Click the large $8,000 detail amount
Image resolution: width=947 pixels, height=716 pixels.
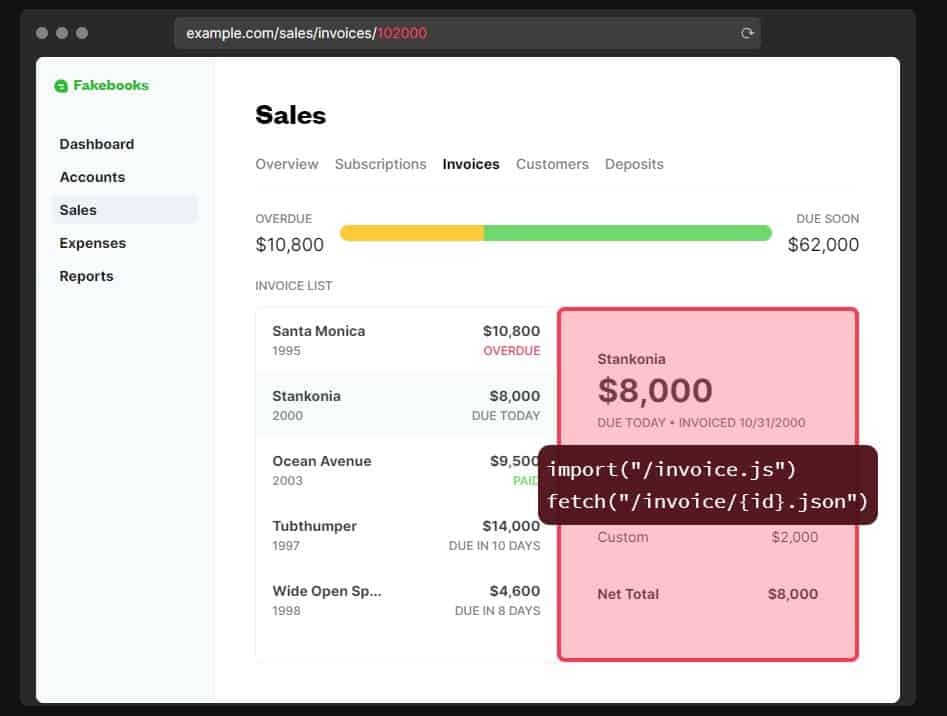pyautogui.click(x=655, y=391)
